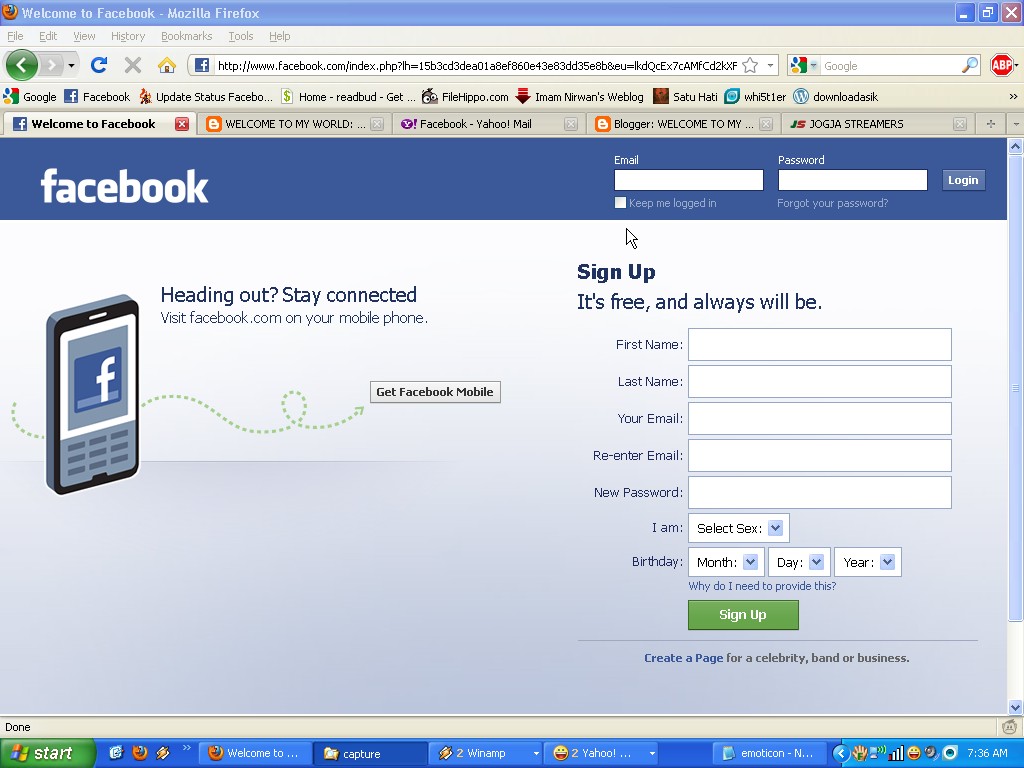Viewport: 1024px width, 768px height.
Task: Open the capture folder taskbar item
Action: coord(369,753)
